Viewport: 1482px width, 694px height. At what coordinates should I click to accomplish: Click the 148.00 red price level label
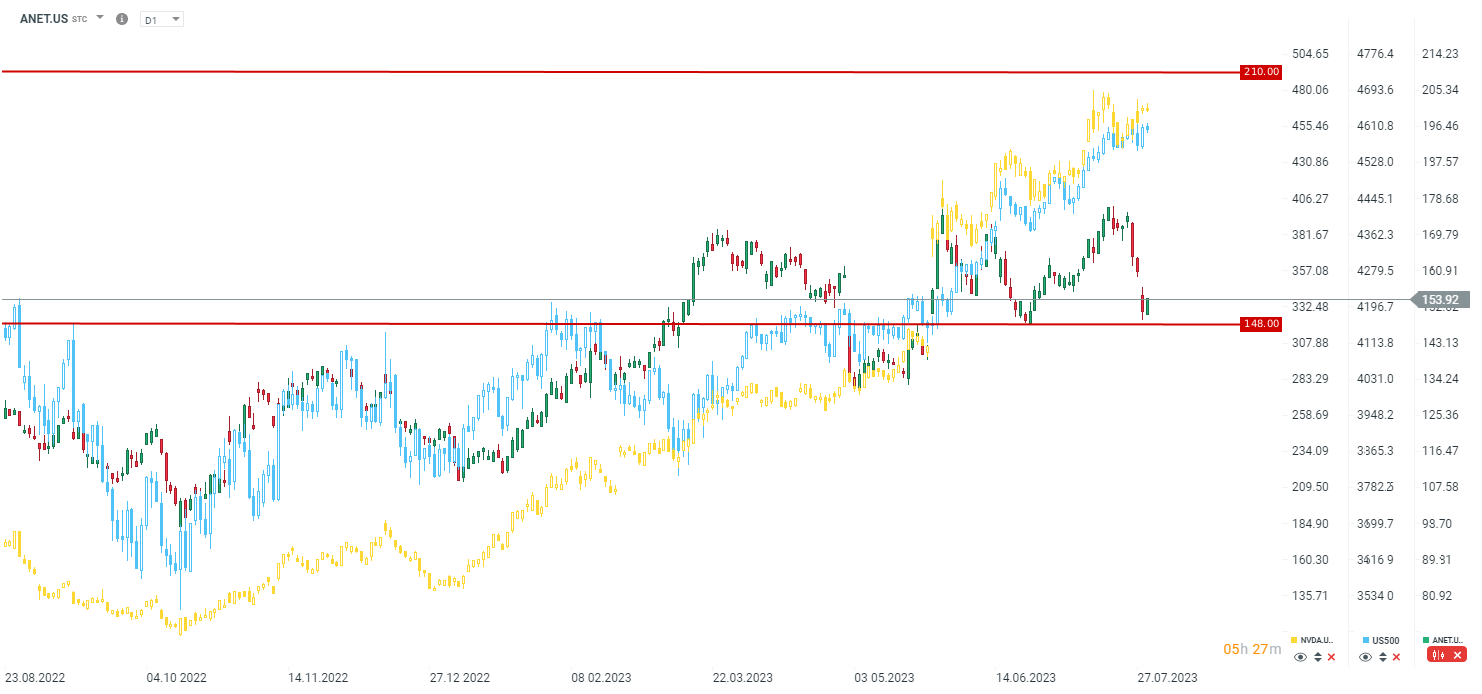click(x=1260, y=324)
